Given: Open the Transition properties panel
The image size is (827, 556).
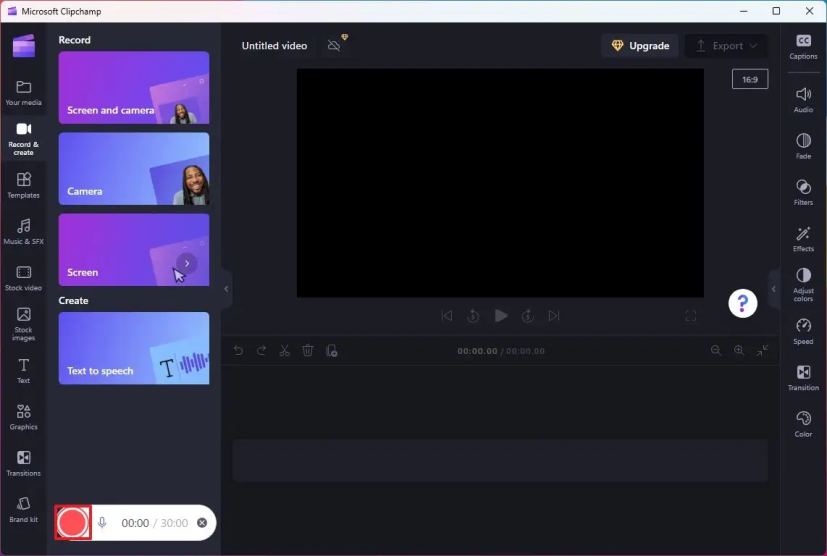Looking at the screenshot, I should point(803,378).
